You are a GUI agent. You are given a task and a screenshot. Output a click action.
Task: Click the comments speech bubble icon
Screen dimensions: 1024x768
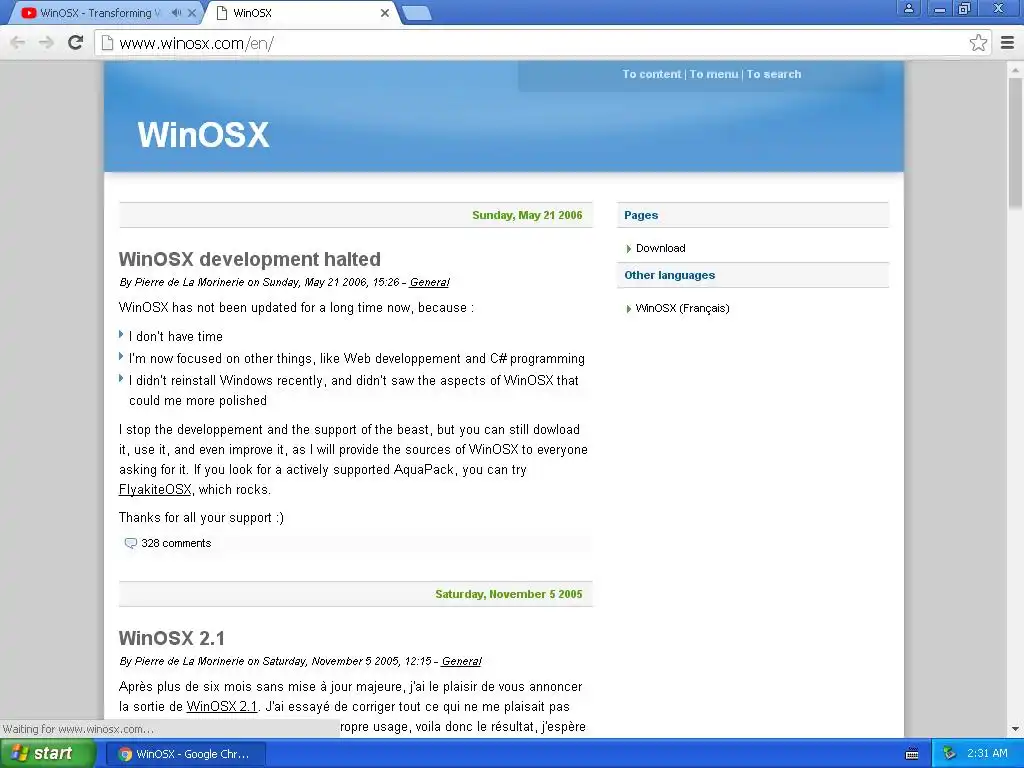[131, 543]
